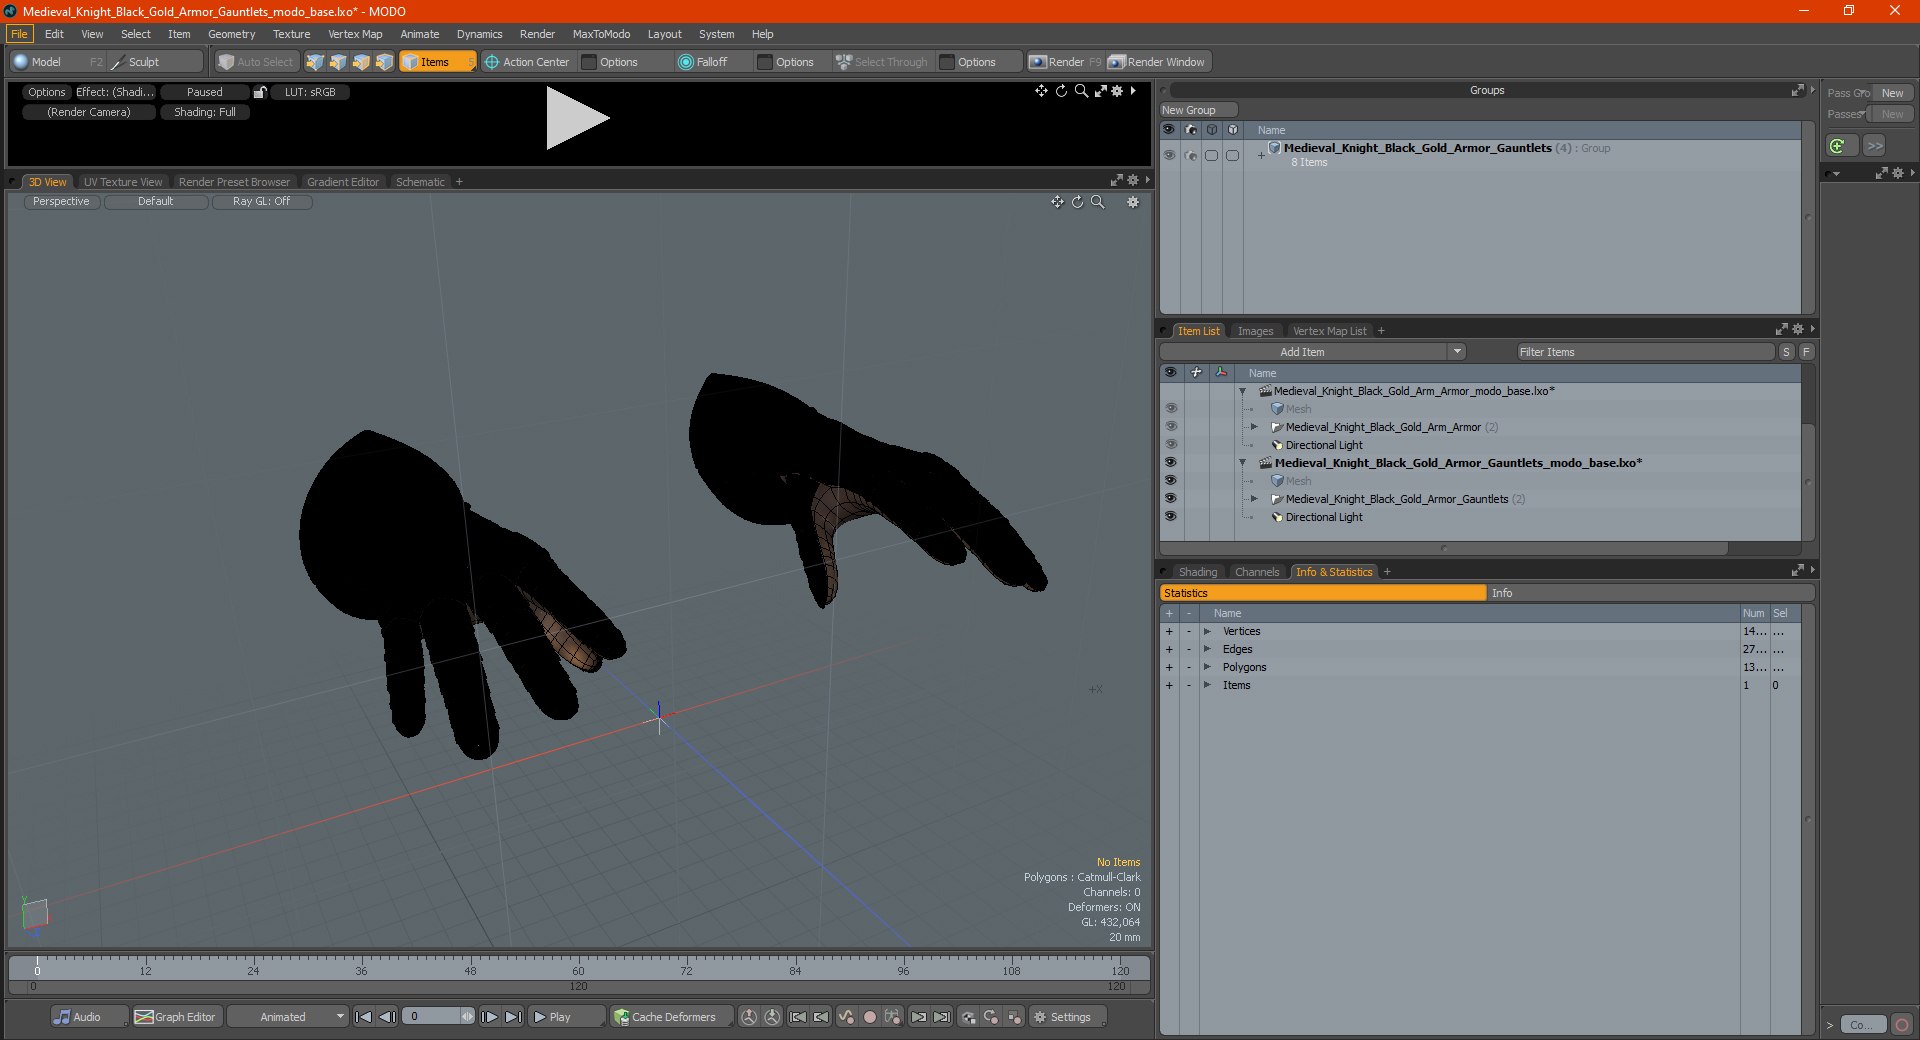The height and width of the screenshot is (1040, 1920).
Task: Start the render preview play button
Action: 577,119
